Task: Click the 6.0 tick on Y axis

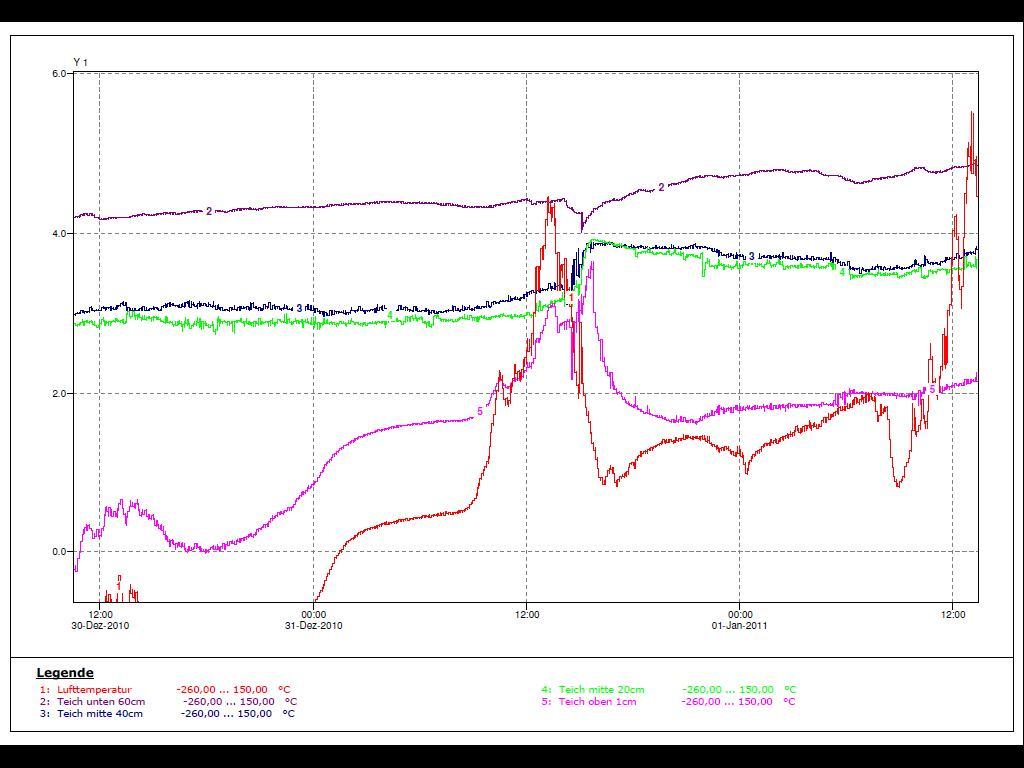Action: click(x=58, y=74)
